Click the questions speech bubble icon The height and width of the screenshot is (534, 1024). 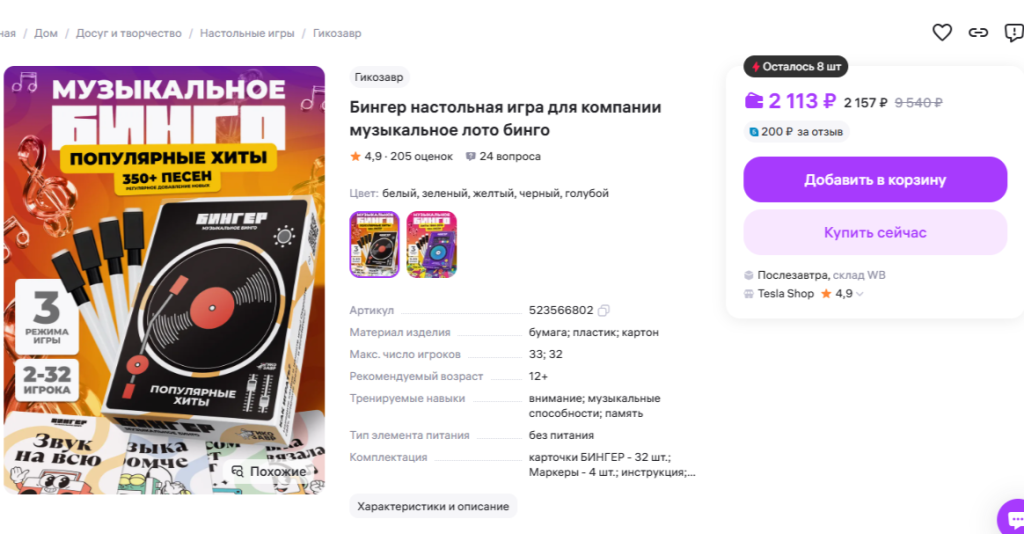pyautogui.click(x=470, y=157)
